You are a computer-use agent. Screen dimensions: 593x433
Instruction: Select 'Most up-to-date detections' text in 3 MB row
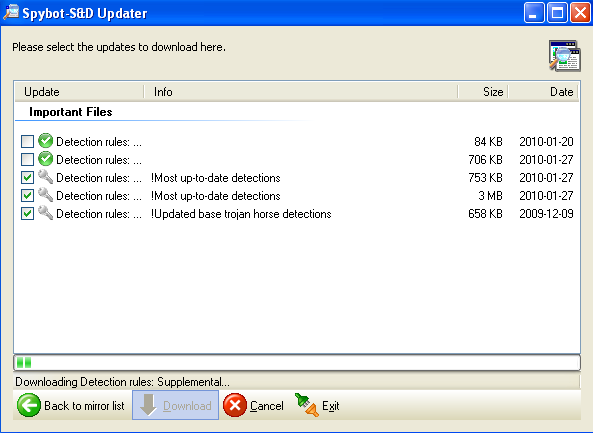[x=216, y=196]
